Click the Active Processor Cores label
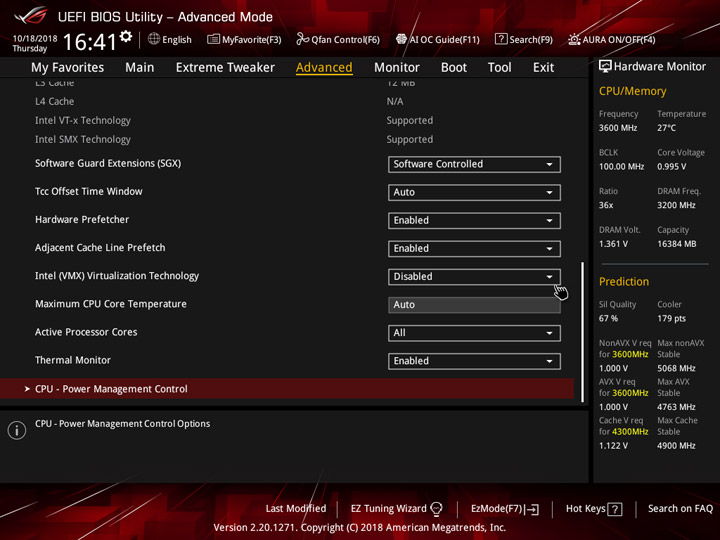The width and height of the screenshot is (720, 540). [86, 332]
